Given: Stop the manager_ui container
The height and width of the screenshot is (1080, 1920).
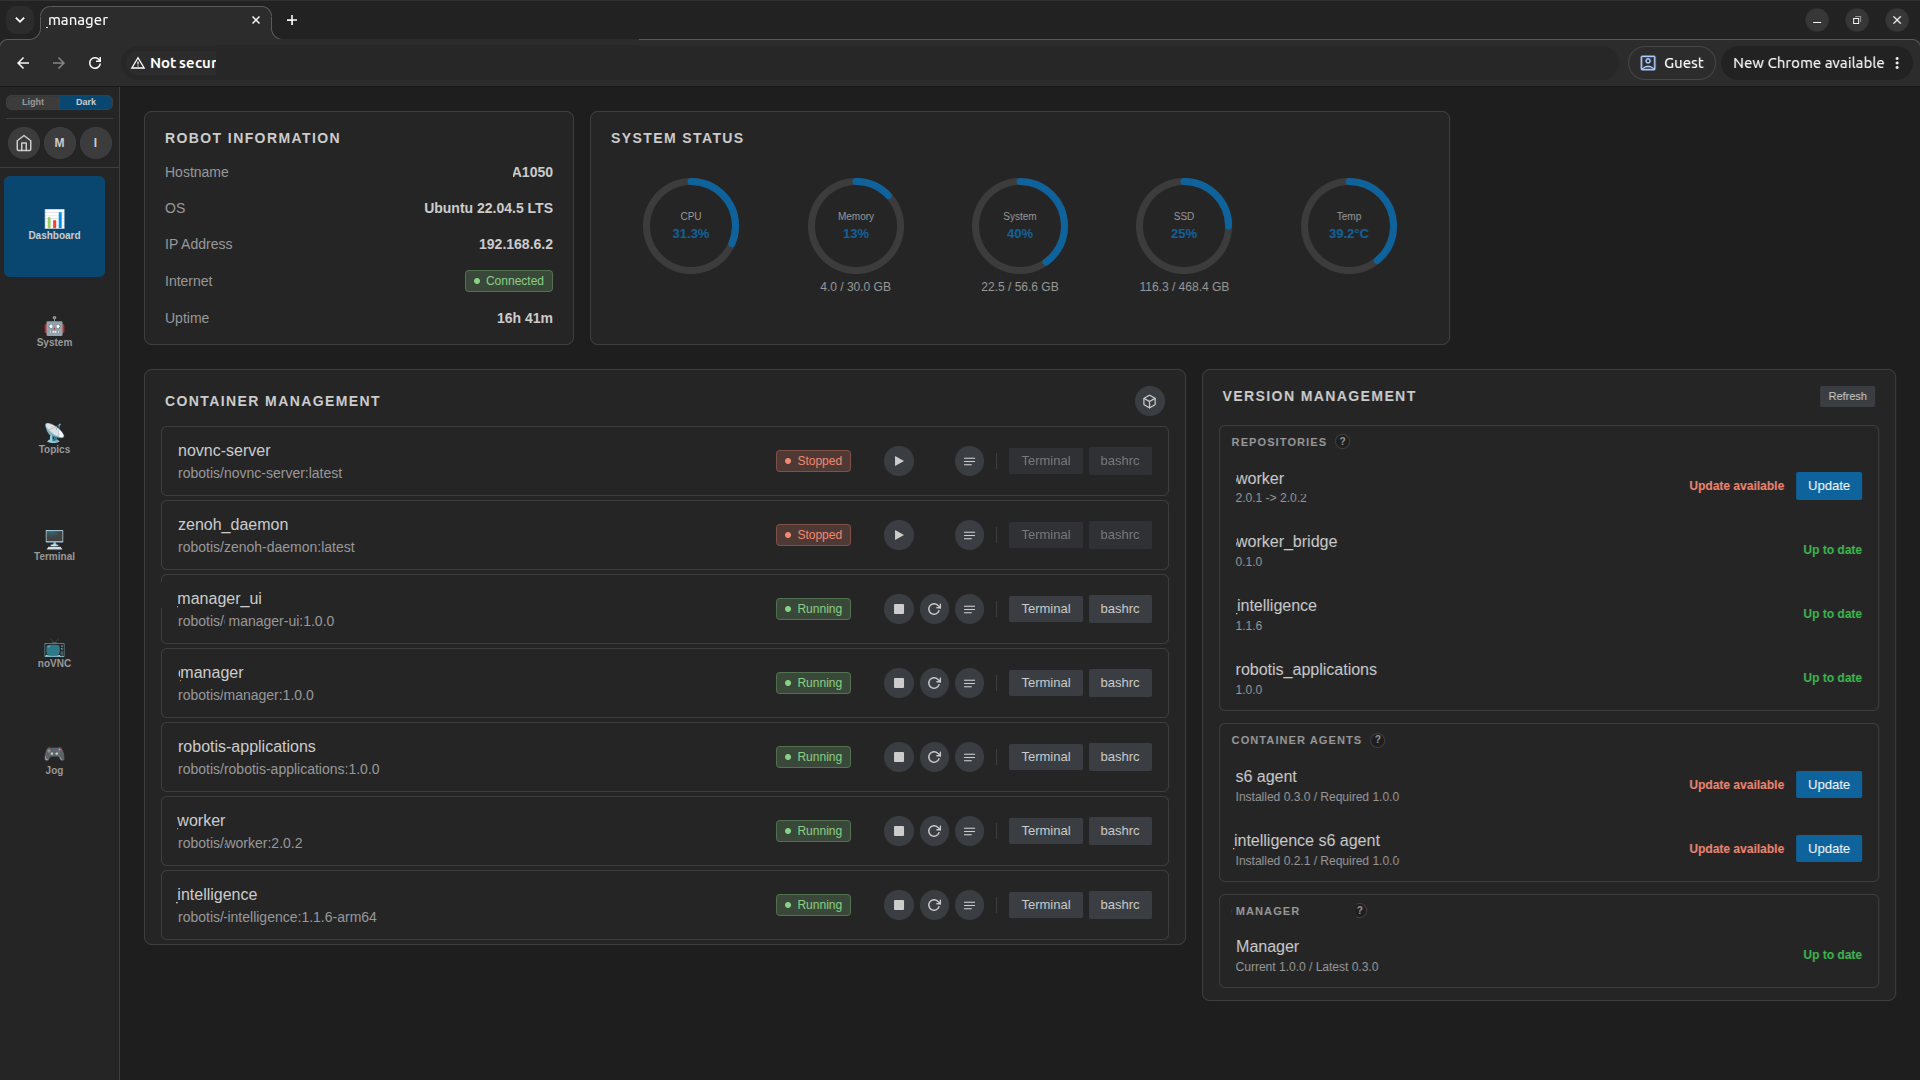Looking at the screenshot, I should click(x=898, y=609).
